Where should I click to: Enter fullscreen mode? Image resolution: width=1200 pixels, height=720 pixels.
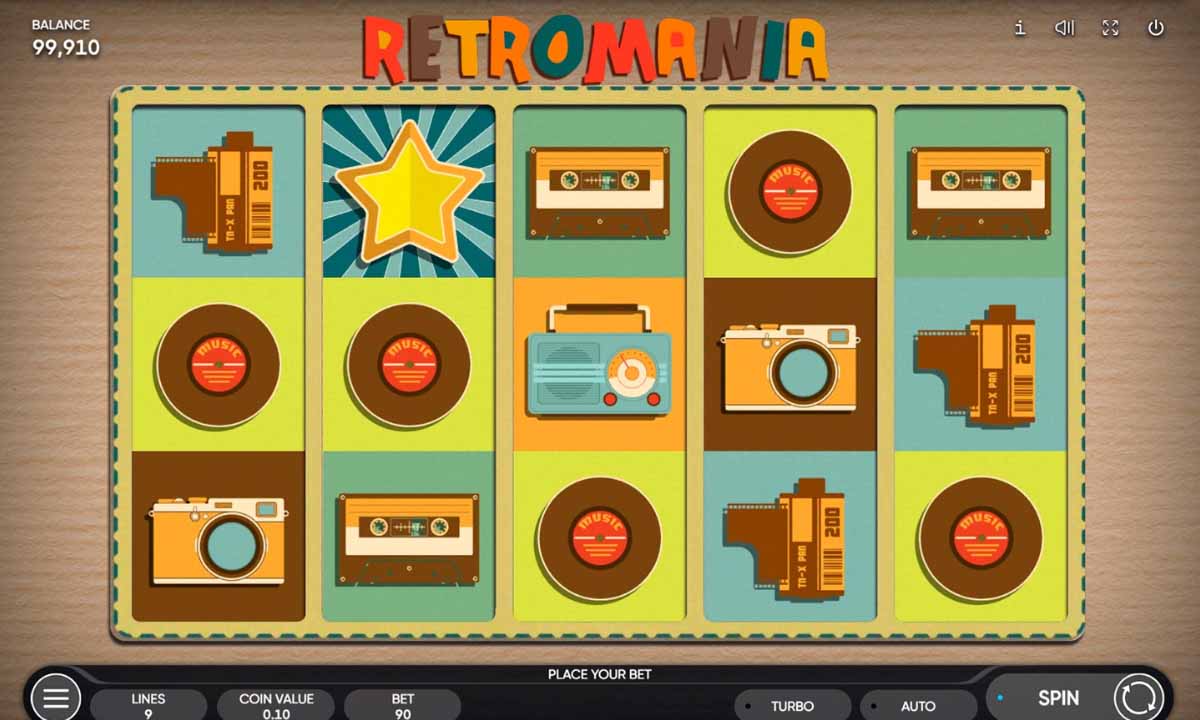pyautogui.click(x=1110, y=28)
